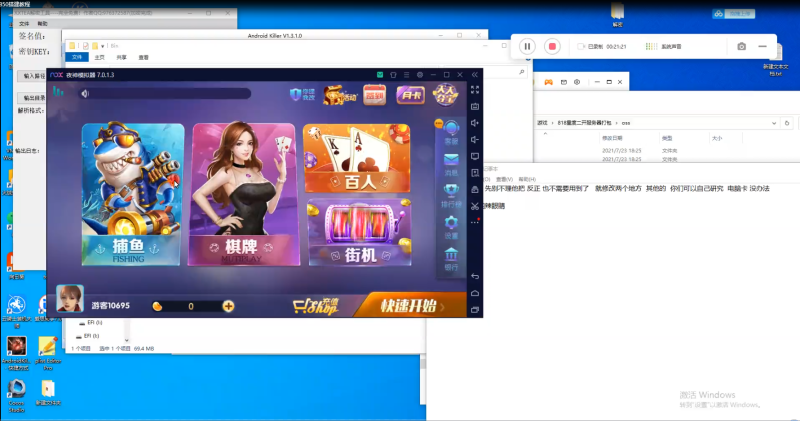This screenshot has height=421, width=800.
Task: Click the volume down icon in Nox sidebar
Action: pos(475,140)
